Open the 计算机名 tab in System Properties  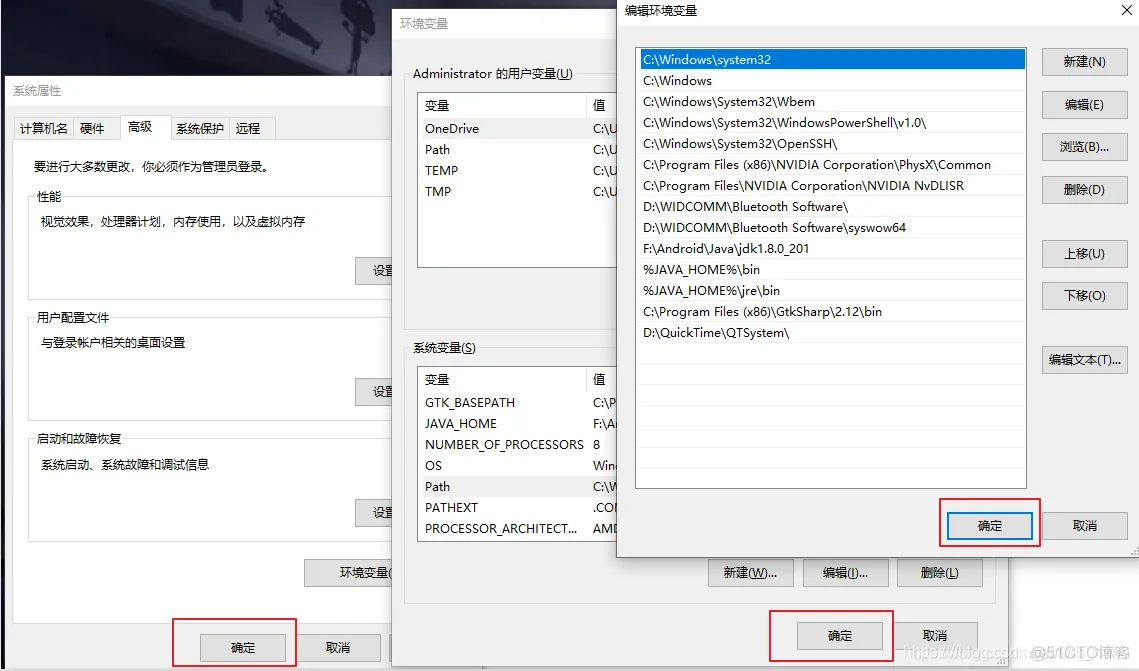click(44, 129)
